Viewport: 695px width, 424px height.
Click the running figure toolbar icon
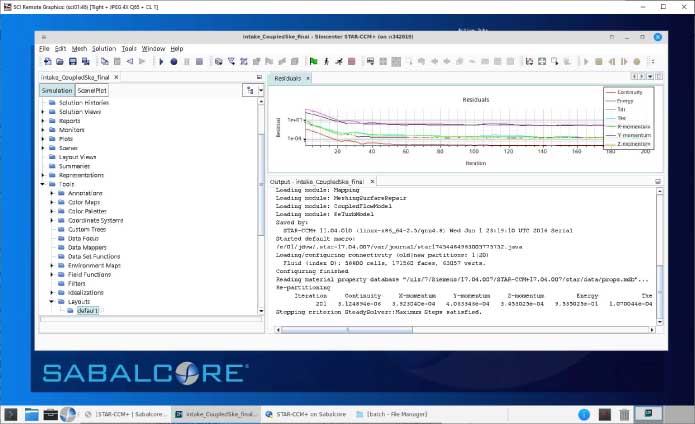[x=339, y=62]
